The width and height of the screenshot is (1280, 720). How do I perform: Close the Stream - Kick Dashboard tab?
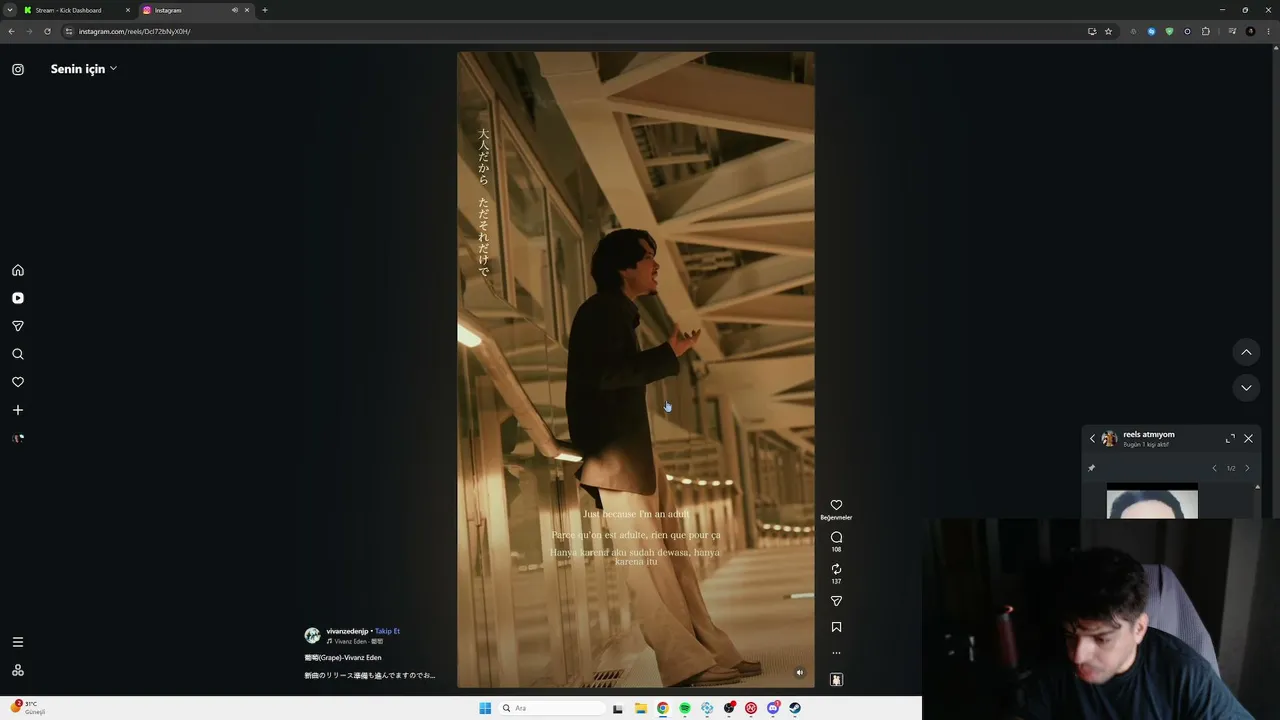click(x=128, y=10)
